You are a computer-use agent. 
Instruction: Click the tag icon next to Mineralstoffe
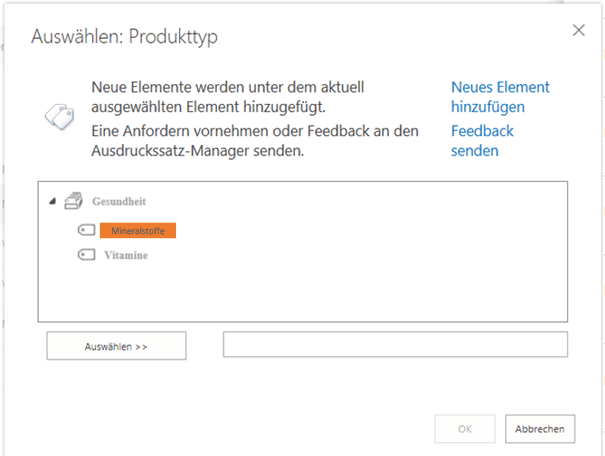86,230
